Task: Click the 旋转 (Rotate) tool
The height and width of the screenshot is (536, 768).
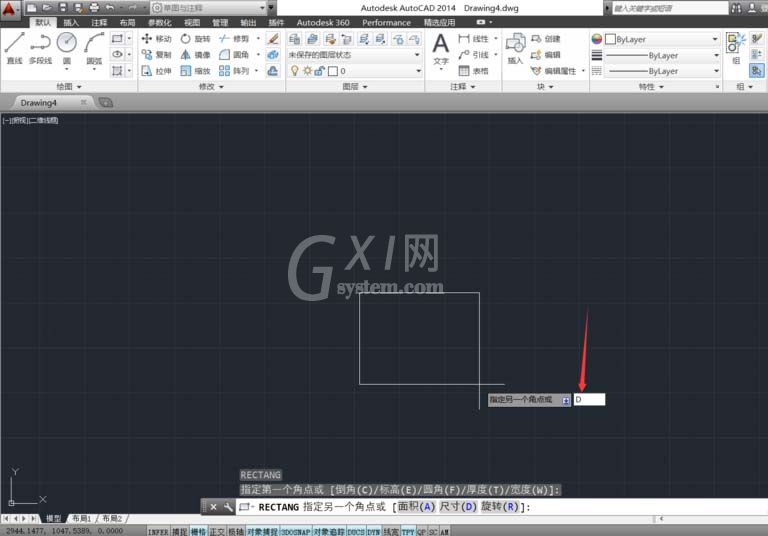Action: click(x=195, y=39)
